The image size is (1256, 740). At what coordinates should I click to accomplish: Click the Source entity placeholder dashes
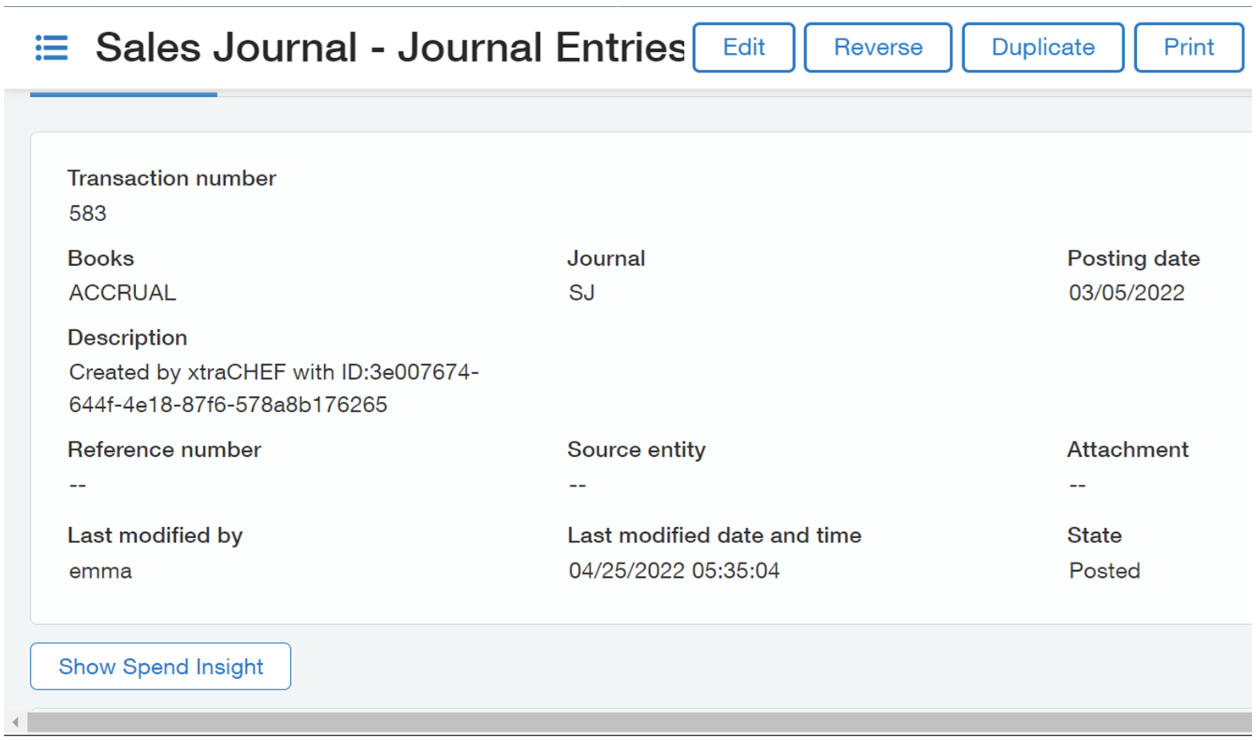[577, 484]
